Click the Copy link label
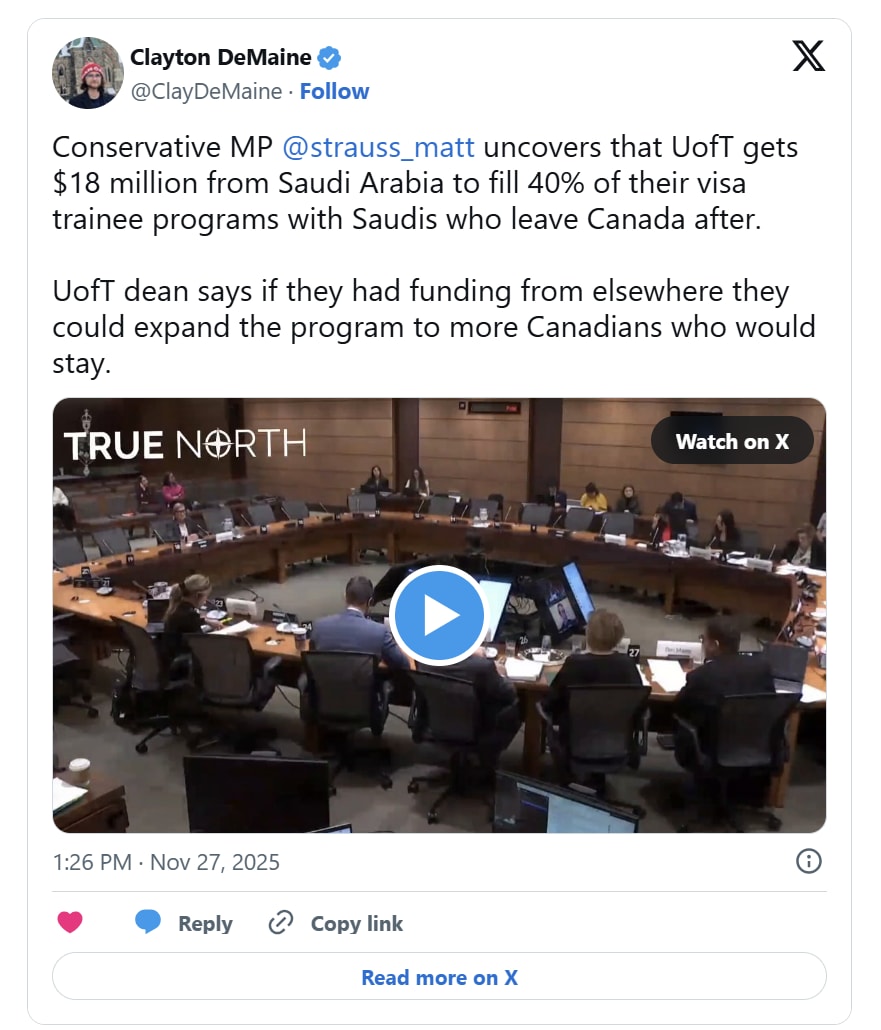Image resolution: width=881 pixels, height=1030 pixels. click(357, 923)
